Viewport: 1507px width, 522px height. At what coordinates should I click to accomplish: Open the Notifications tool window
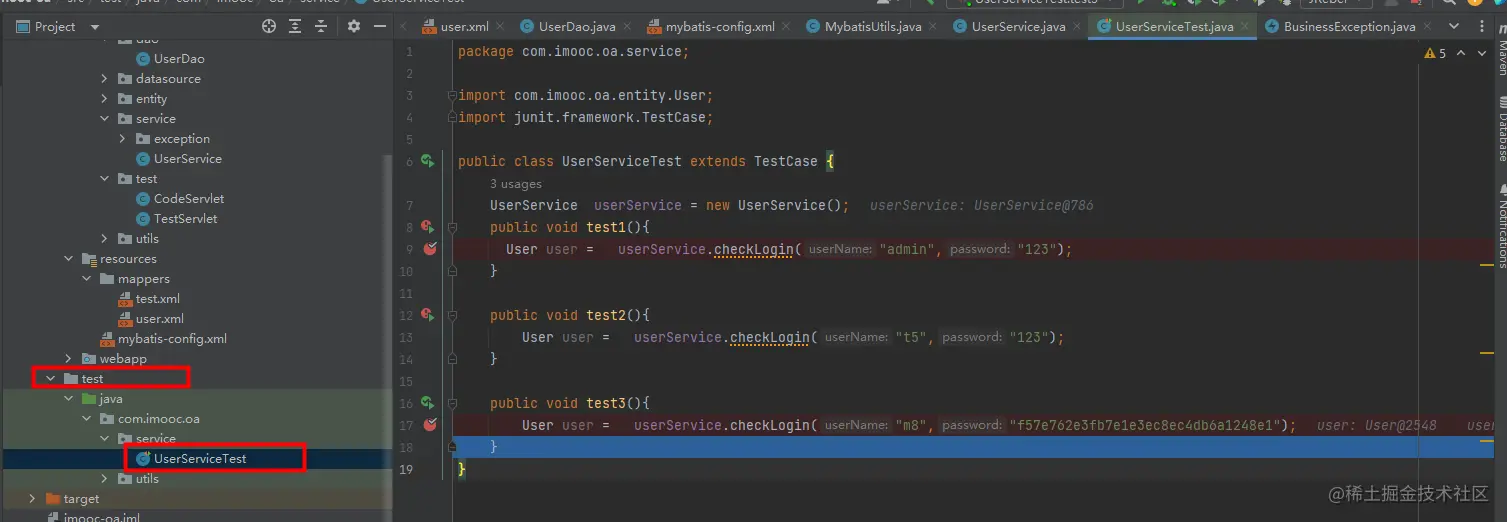click(x=1501, y=225)
